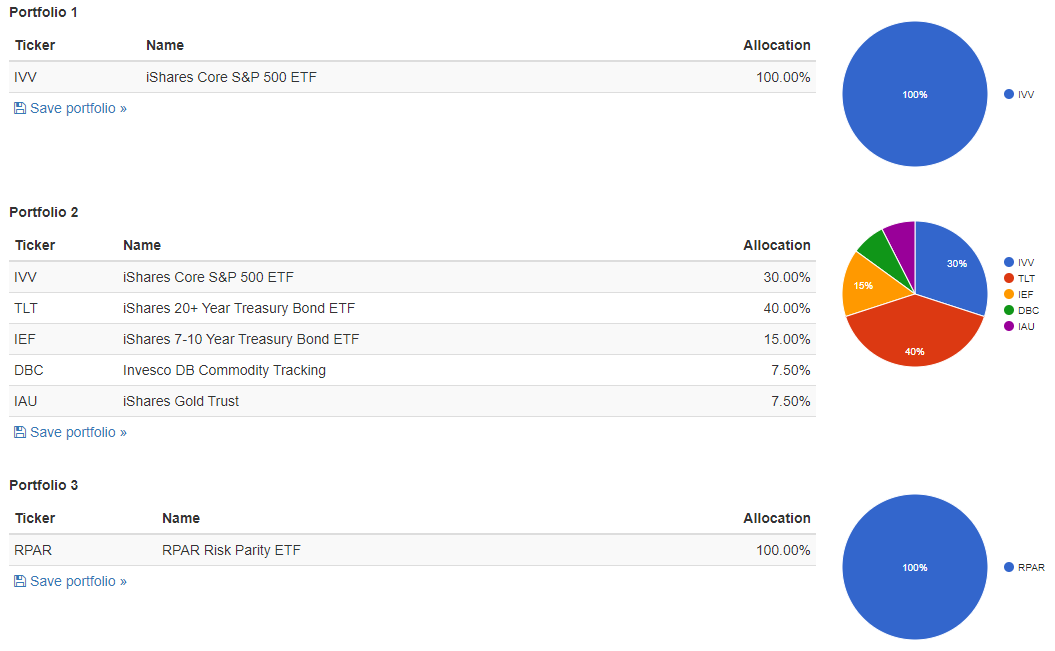Click the Name header in Portfolio 3 table

[x=181, y=519]
